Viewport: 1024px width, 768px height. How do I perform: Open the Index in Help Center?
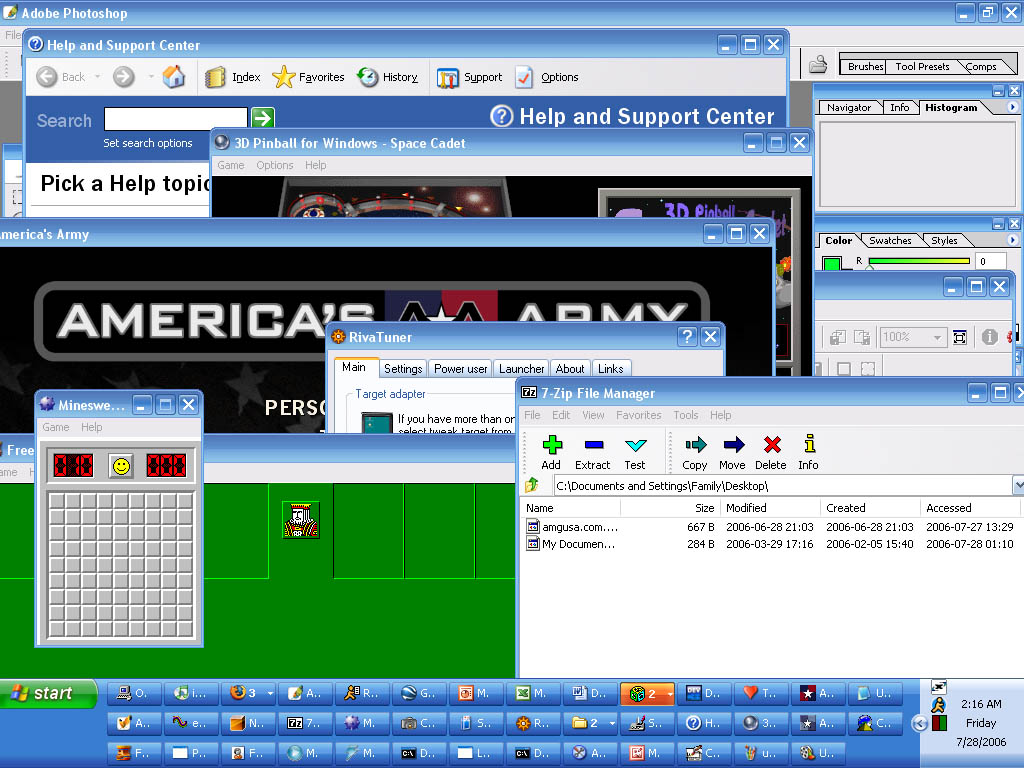point(232,77)
